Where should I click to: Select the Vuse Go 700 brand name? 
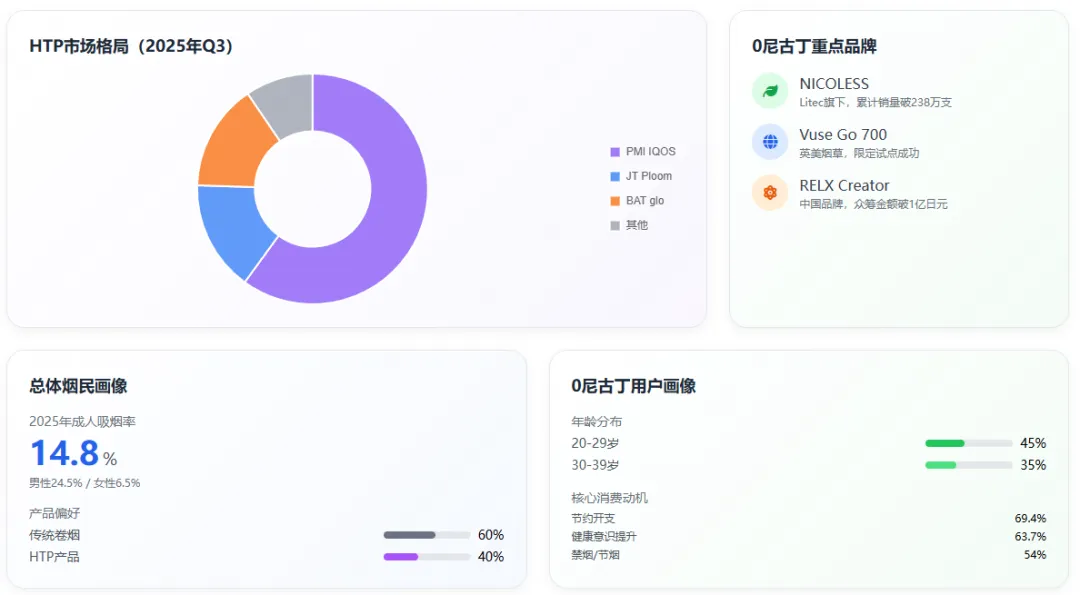(x=843, y=134)
